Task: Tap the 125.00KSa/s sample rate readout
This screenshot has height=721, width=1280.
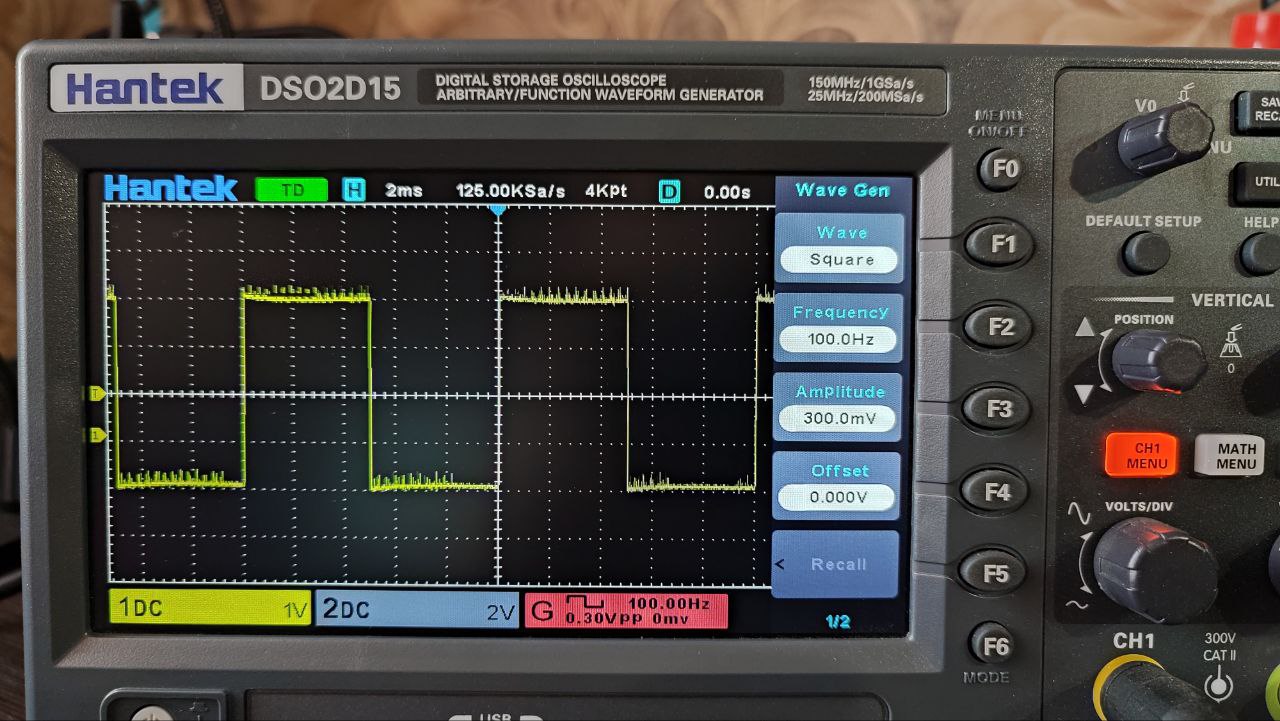Action: pyautogui.click(x=510, y=190)
